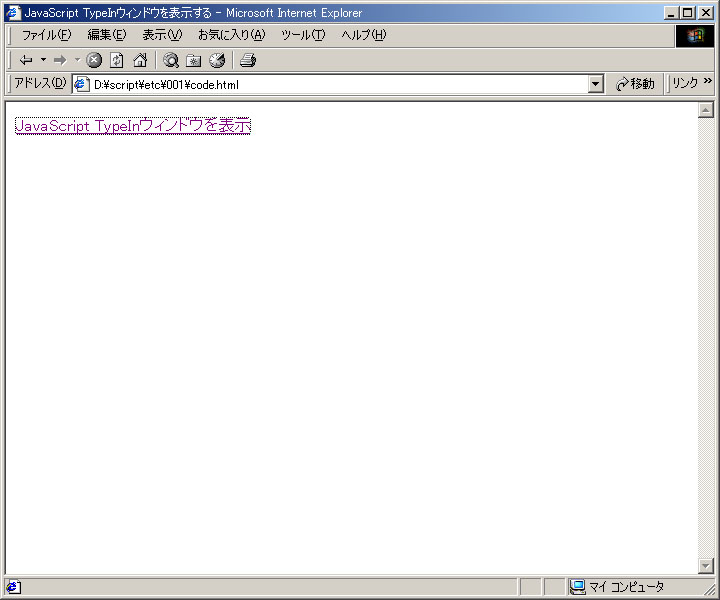The image size is (720, 600).
Task: Maximize the Internet Explorer window
Action: (687, 13)
